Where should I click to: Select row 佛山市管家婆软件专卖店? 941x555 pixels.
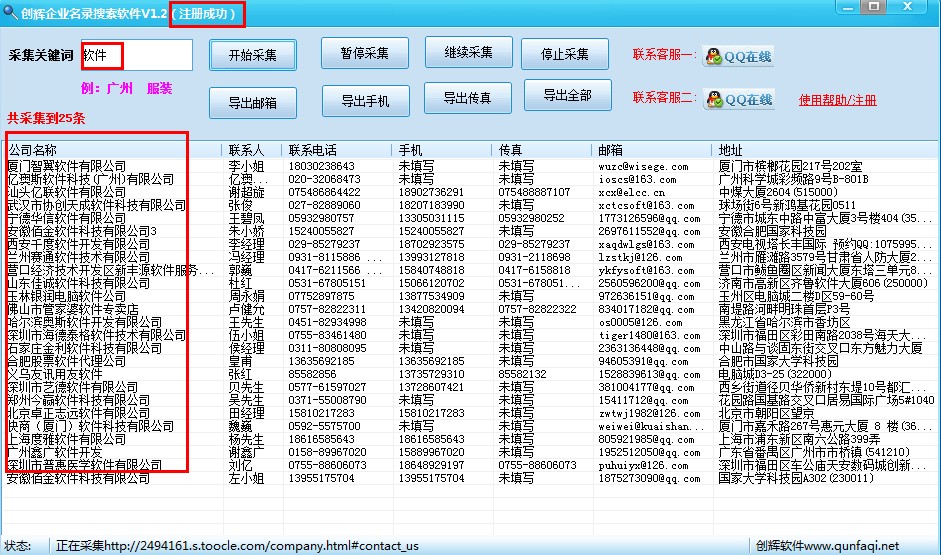click(x=471, y=309)
